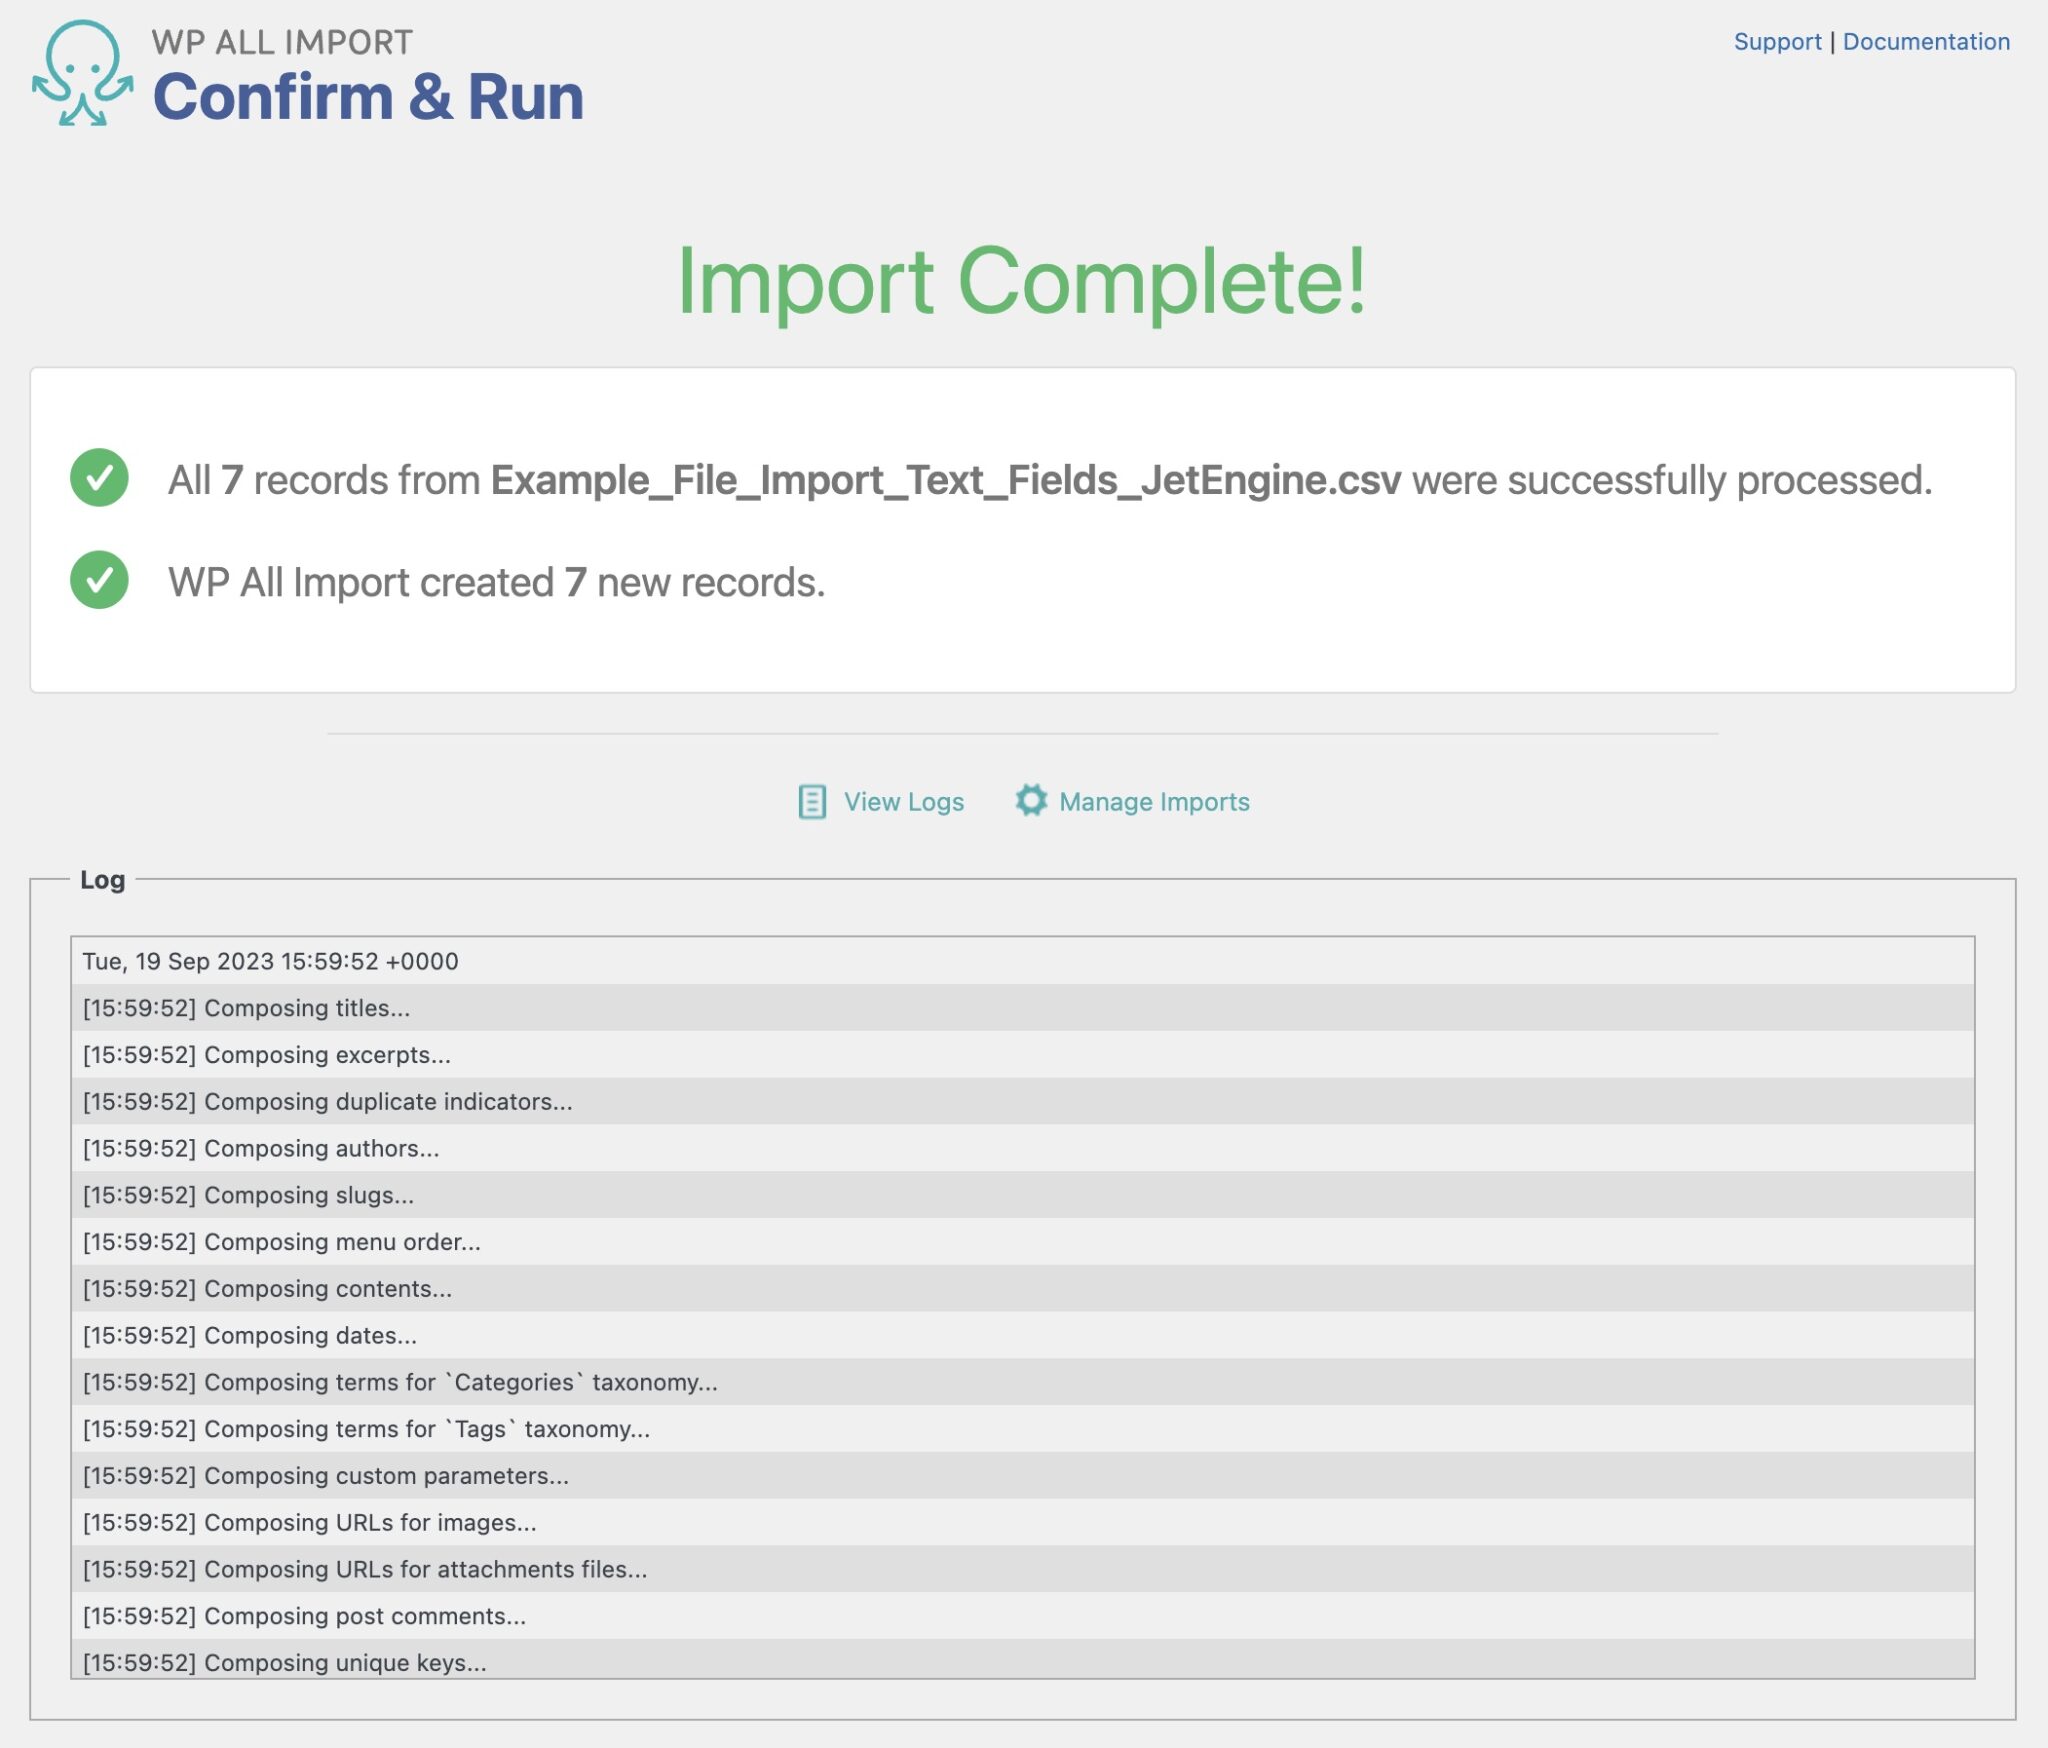Click the Manage Imports text link
The height and width of the screenshot is (1748, 2048).
[1155, 801]
